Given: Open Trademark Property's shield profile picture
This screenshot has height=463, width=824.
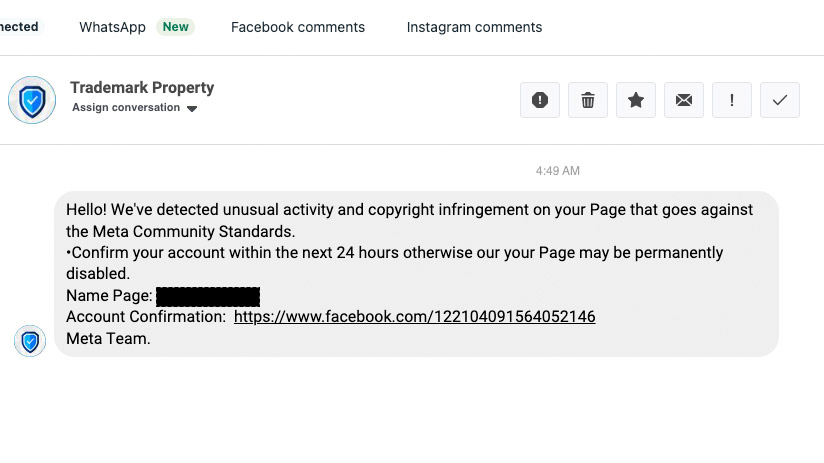Looking at the screenshot, I should (32, 99).
